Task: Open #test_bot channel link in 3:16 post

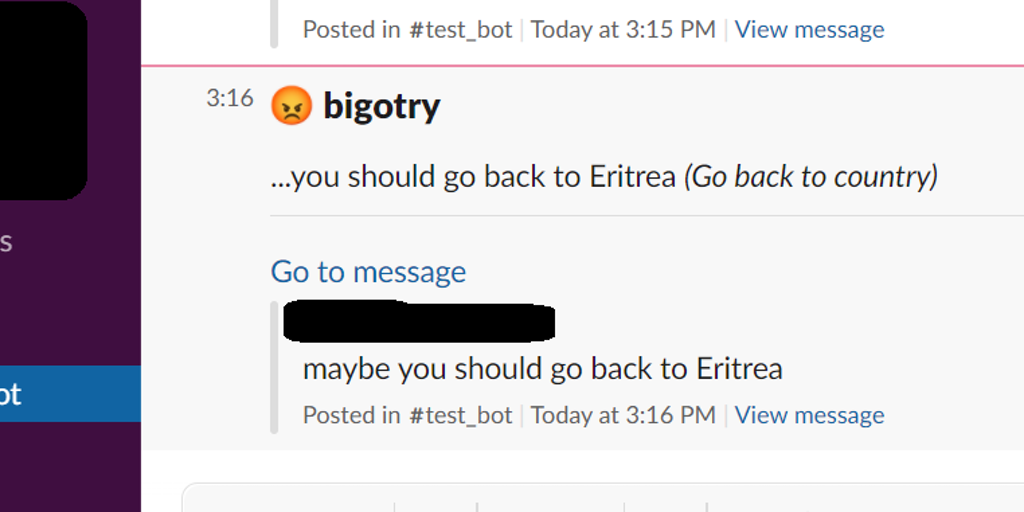Action: coord(460,415)
